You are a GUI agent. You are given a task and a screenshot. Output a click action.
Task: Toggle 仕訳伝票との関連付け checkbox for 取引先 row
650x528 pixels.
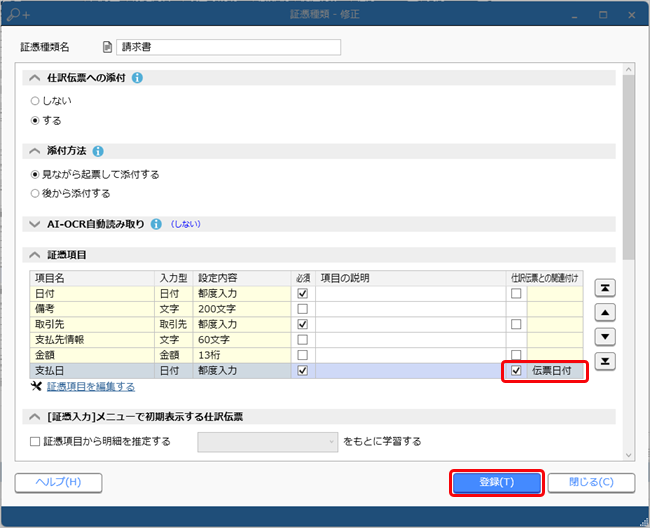coord(516,324)
